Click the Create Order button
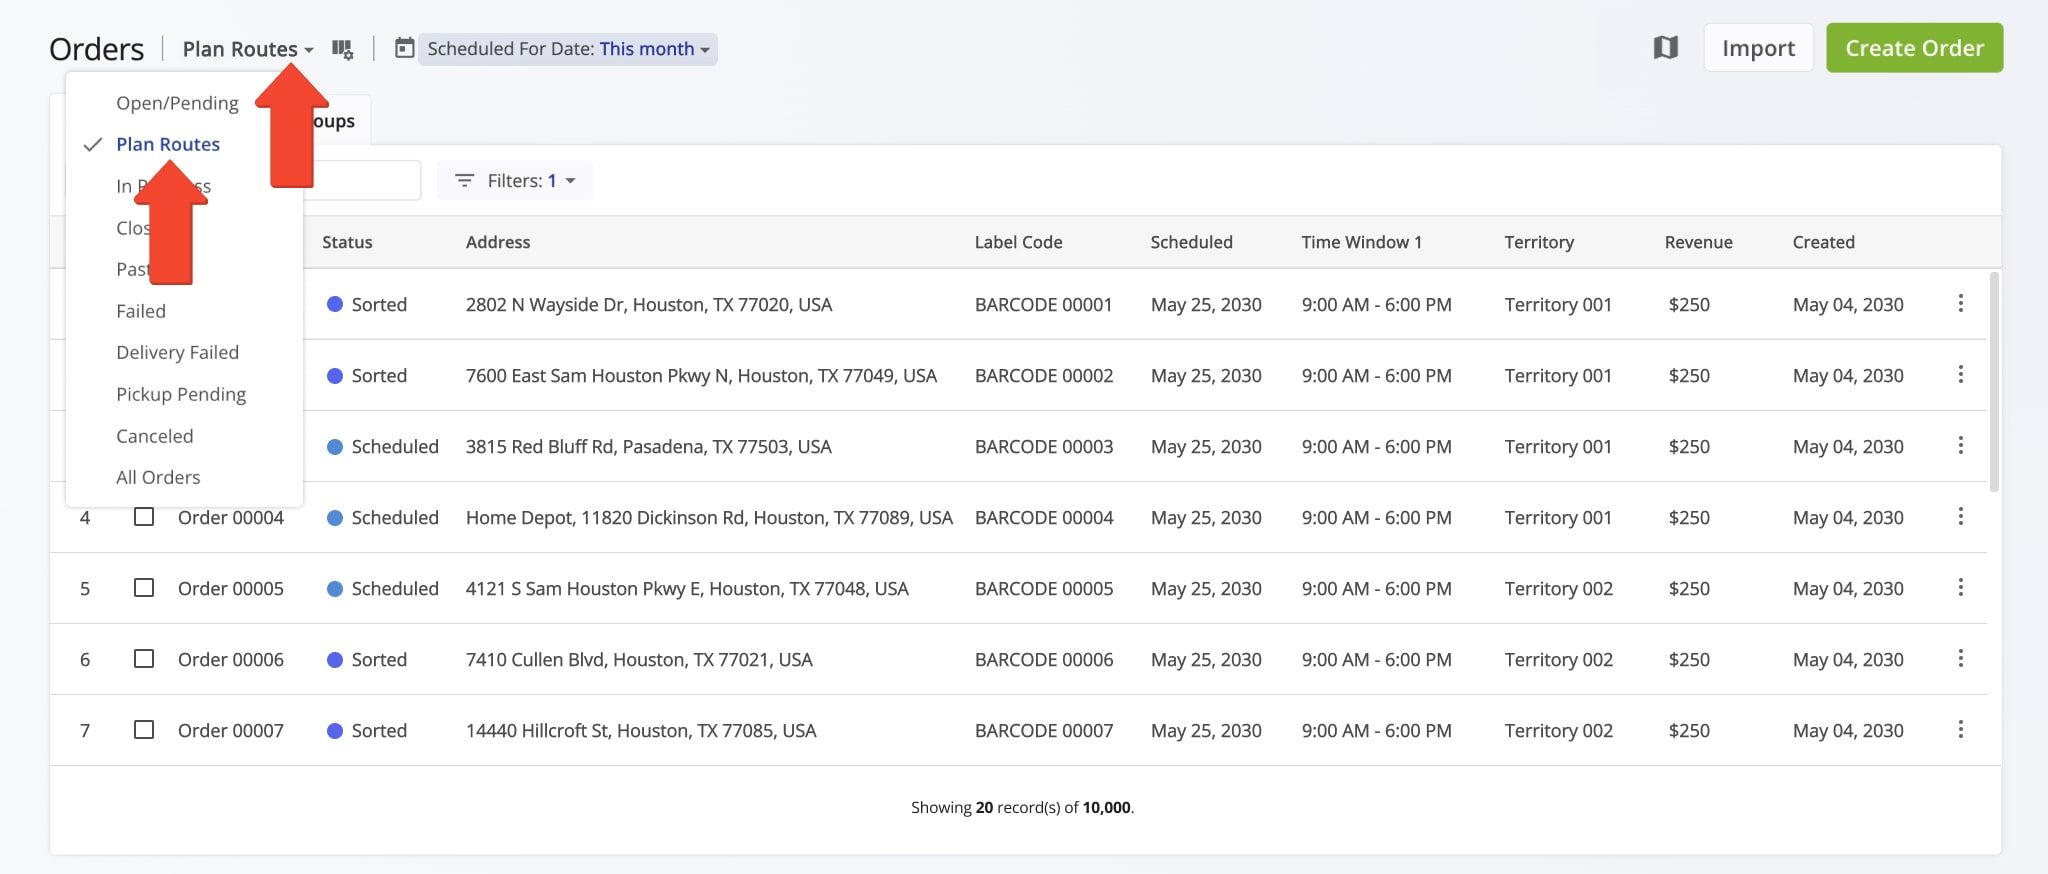The width and height of the screenshot is (2048, 874). click(x=1914, y=48)
